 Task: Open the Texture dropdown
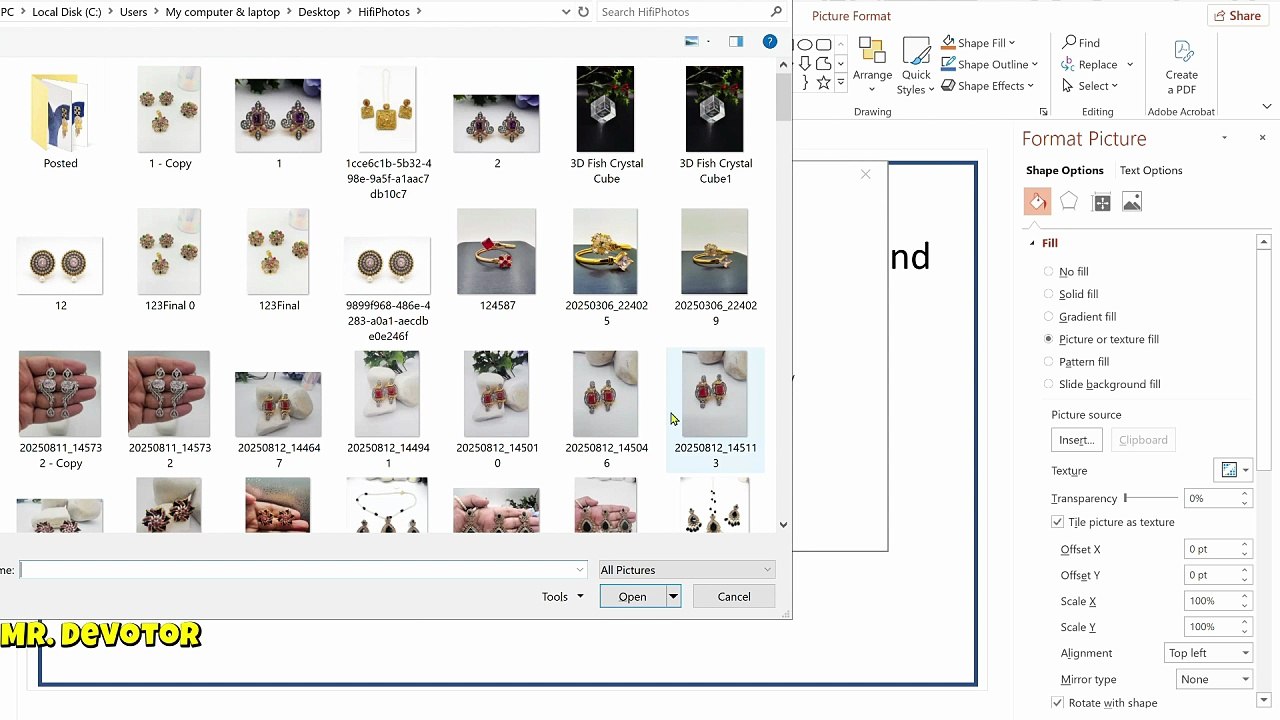[1233, 470]
